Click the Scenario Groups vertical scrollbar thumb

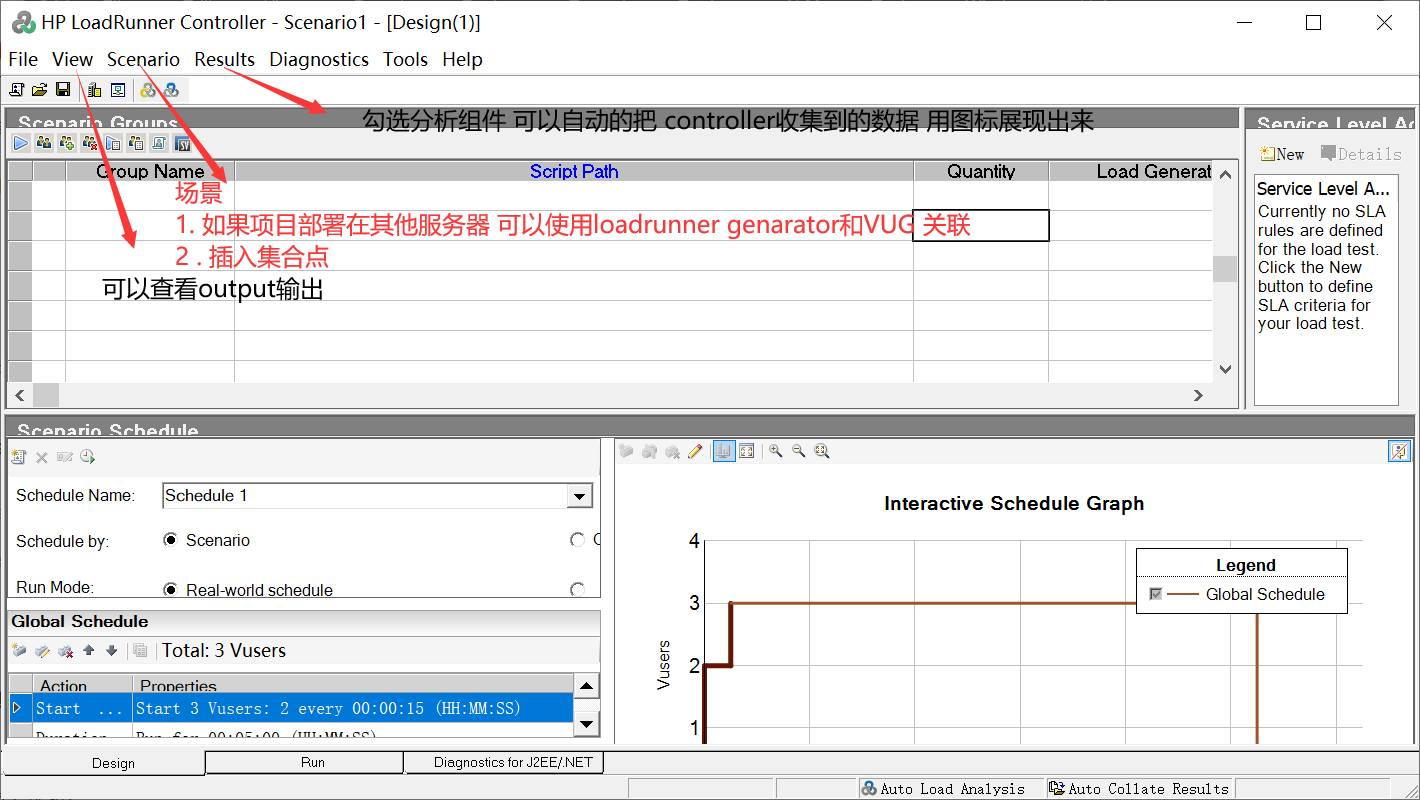pos(1225,269)
